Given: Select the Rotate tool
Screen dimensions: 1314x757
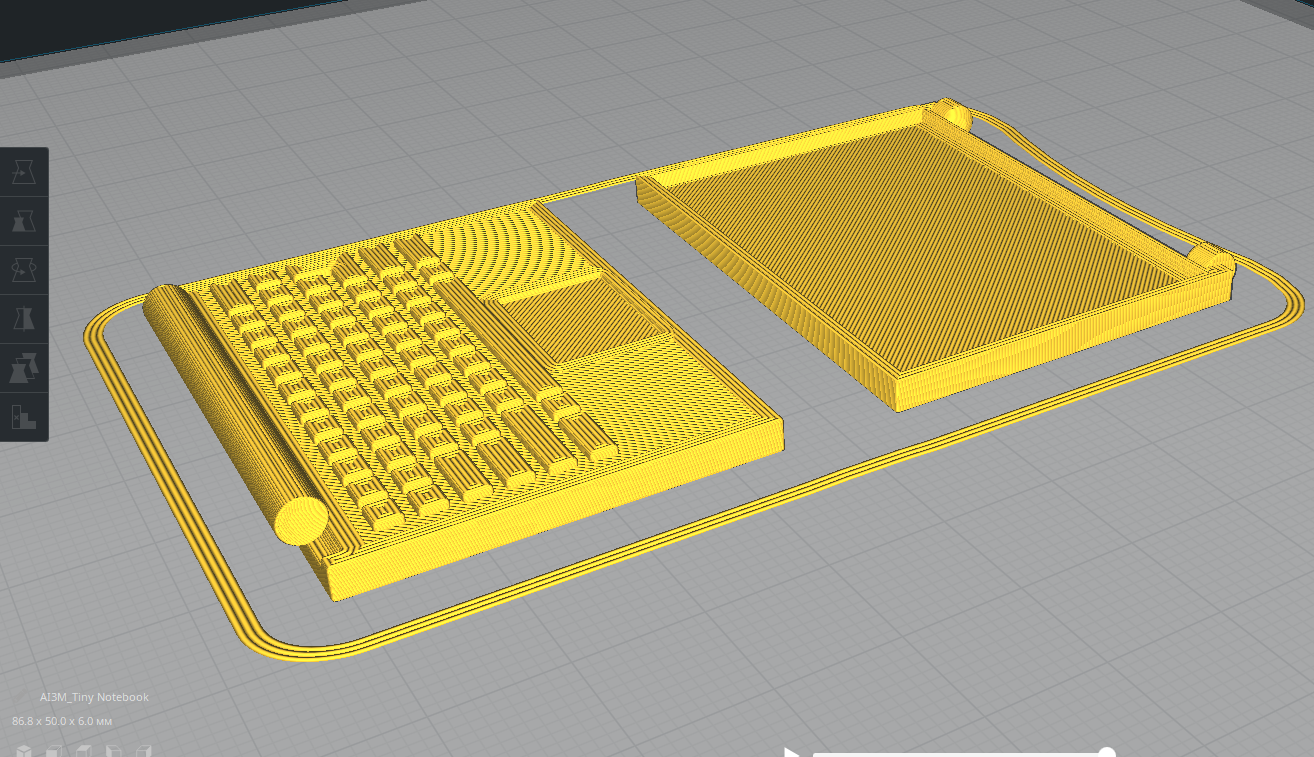Looking at the screenshot, I should click(x=23, y=270).
